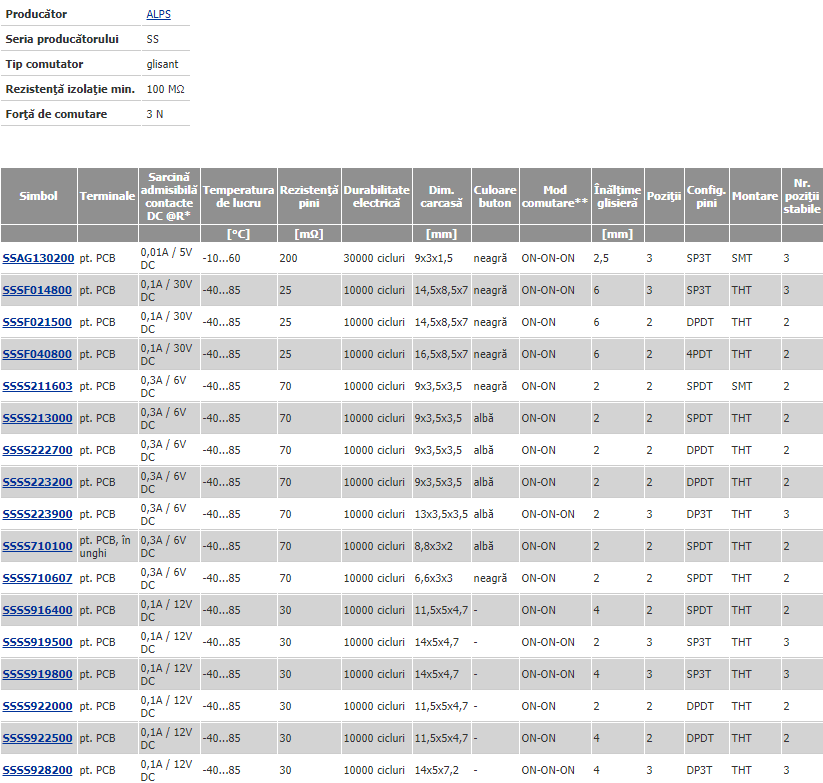Select '8,8x3x2' housing dimension cell
The width and height of the screenshot is (823, 783).
(434, 546)
